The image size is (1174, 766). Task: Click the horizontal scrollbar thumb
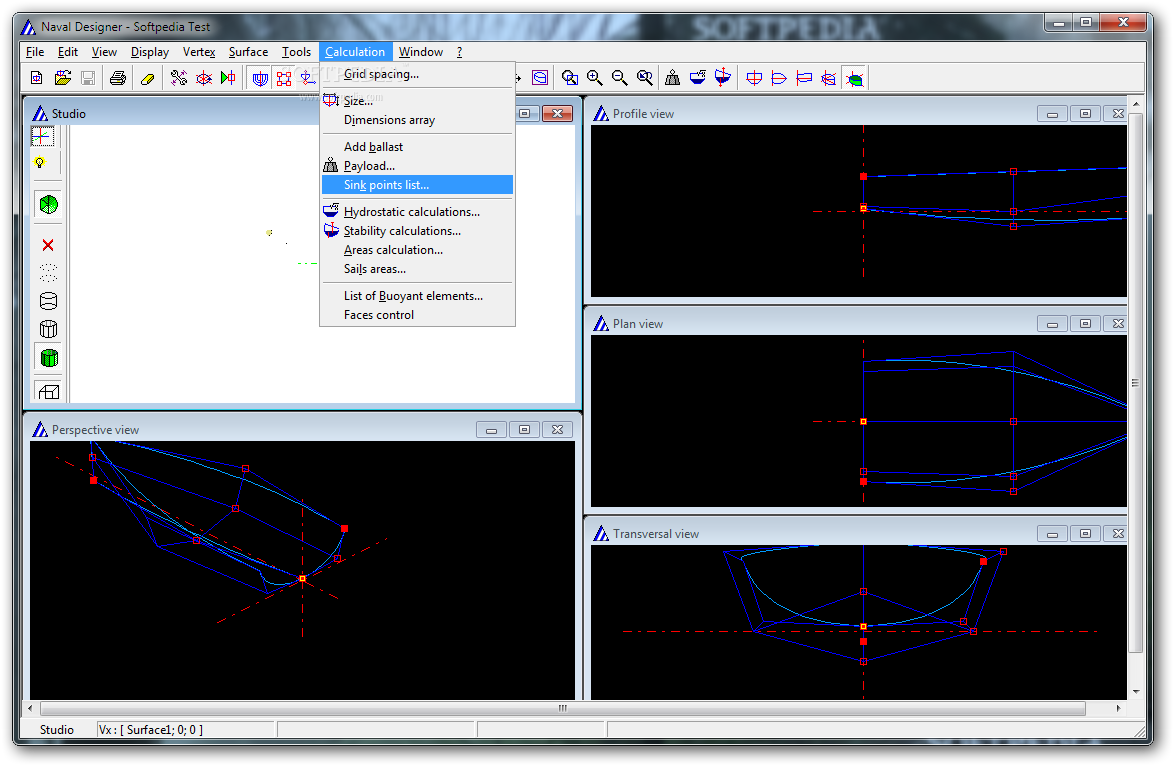(562, 708)
